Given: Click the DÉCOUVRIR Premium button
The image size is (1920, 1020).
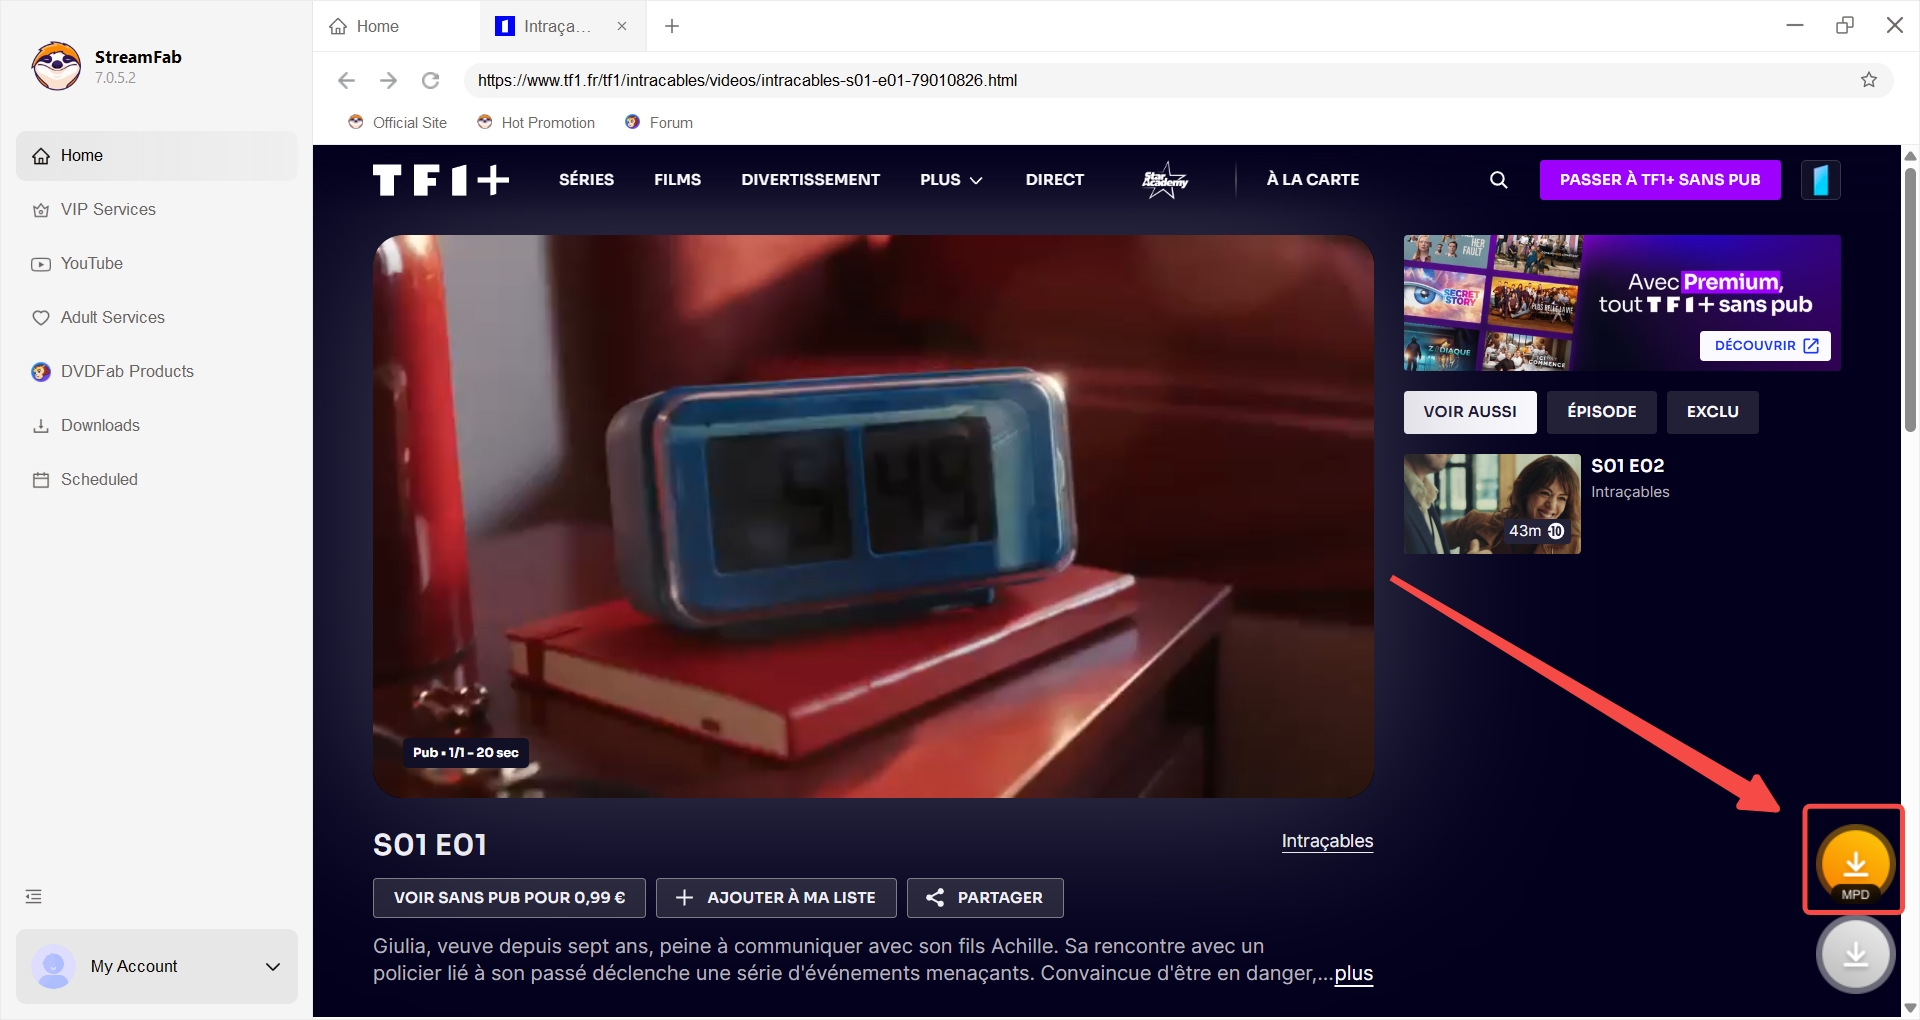Looking at the screenshot, I should click(1765, 346).
